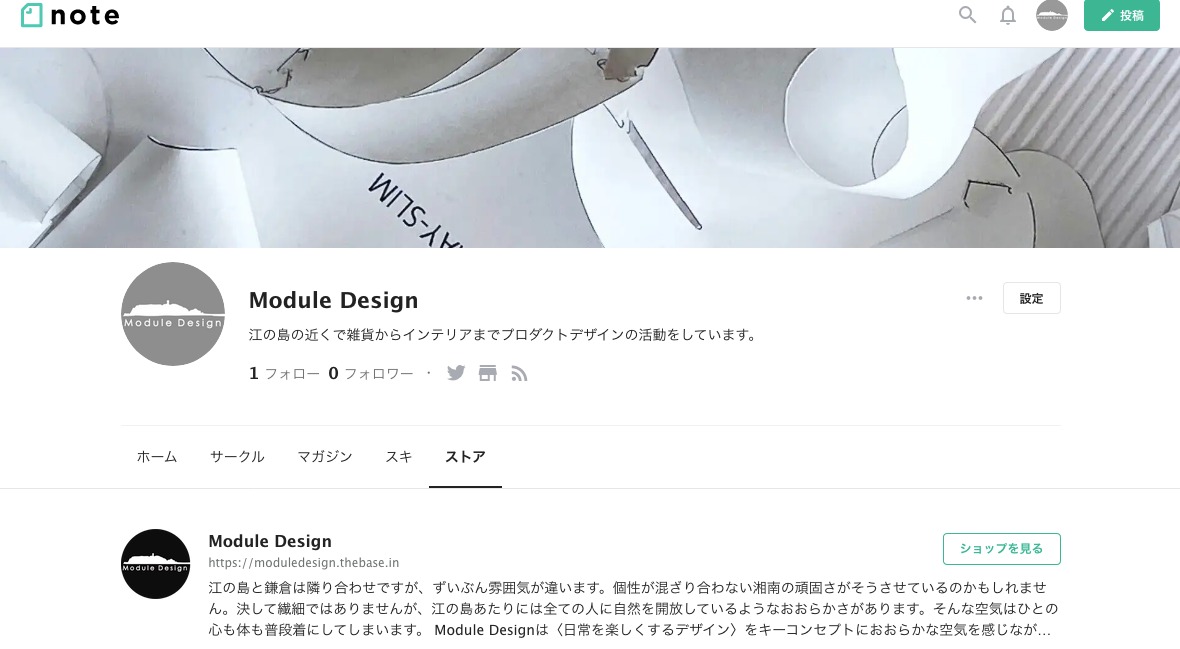
Task: Switch to the ホーム tab
Action: (x=157, y=456)
